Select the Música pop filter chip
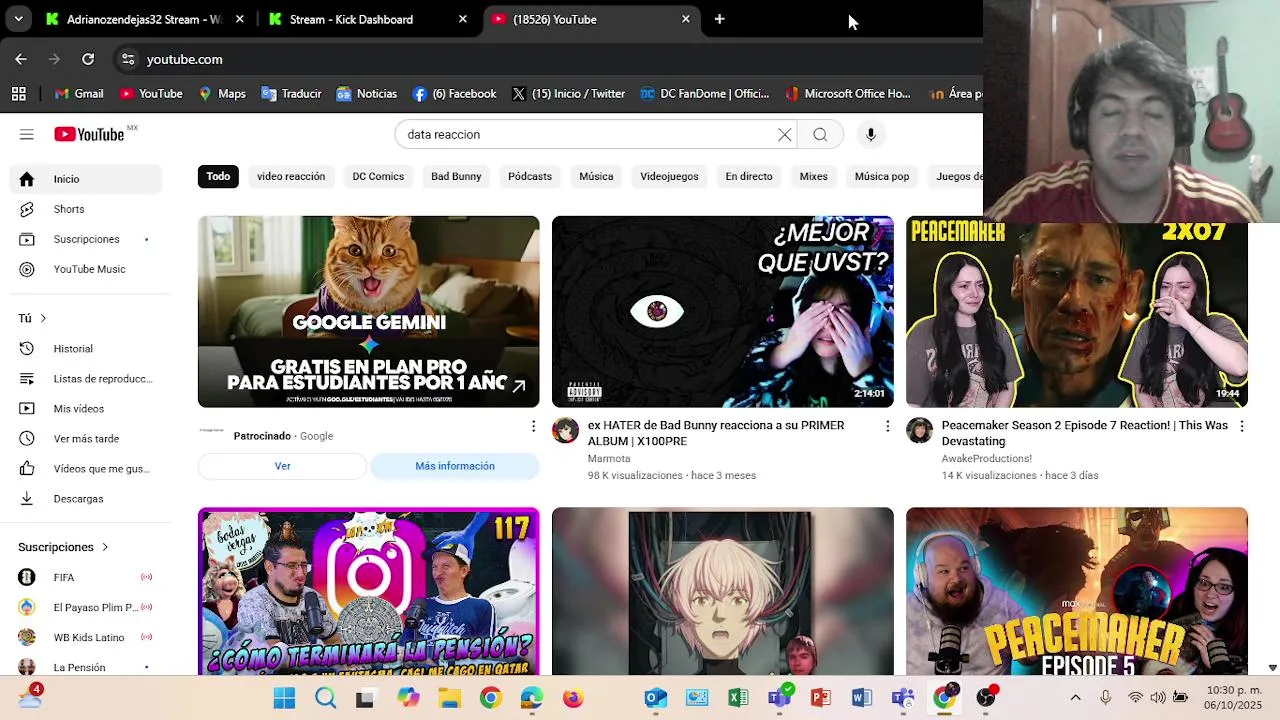The image size is (1280, 720). tap(882, 176)
